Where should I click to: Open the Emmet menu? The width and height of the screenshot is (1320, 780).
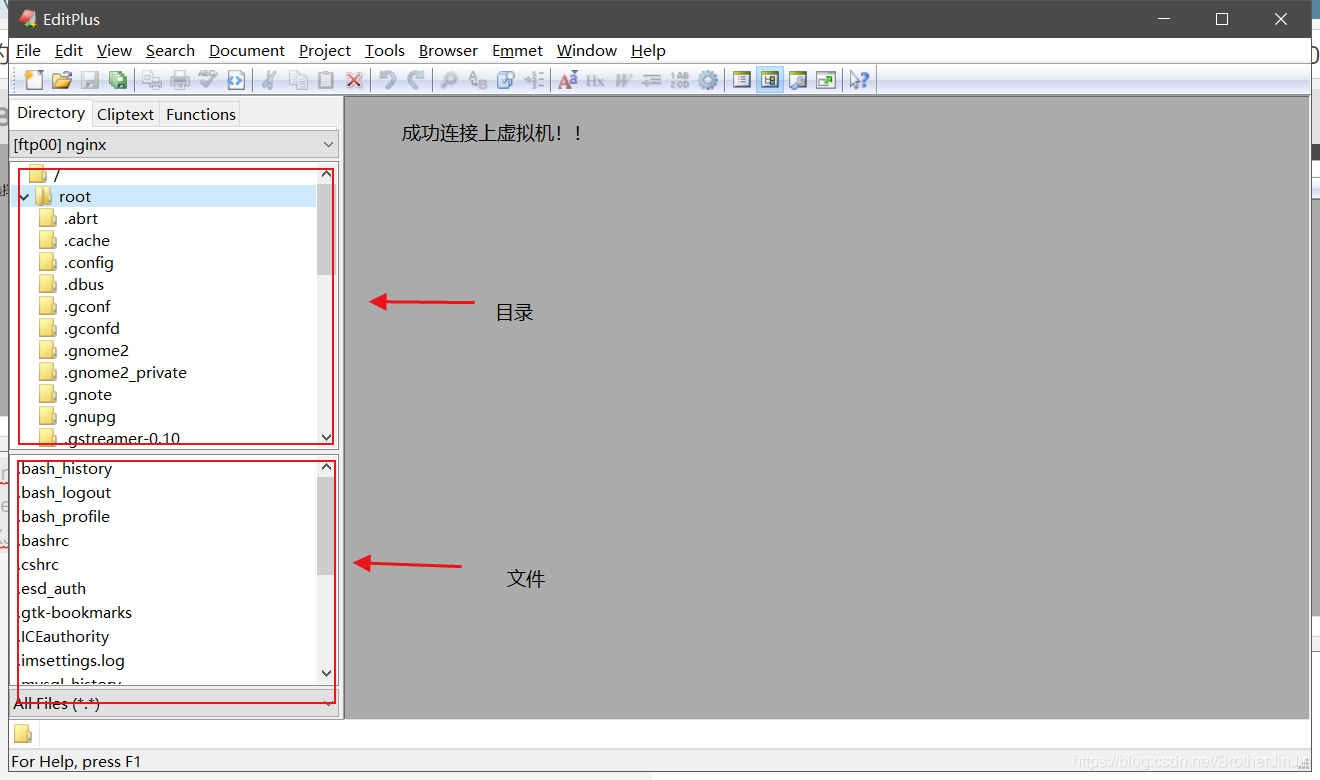[x=517, y=50]
